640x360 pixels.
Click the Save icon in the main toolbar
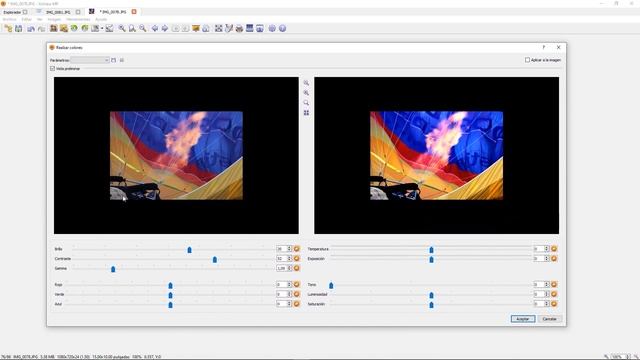(19, 28)
